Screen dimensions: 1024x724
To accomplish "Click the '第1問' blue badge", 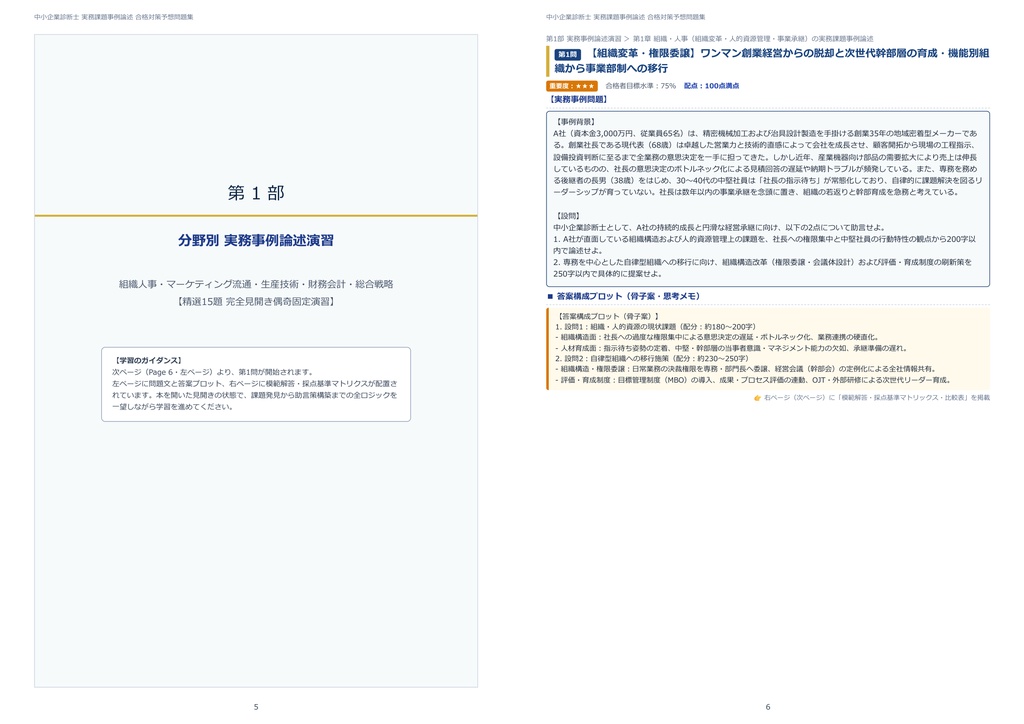I will click(568, 54).
